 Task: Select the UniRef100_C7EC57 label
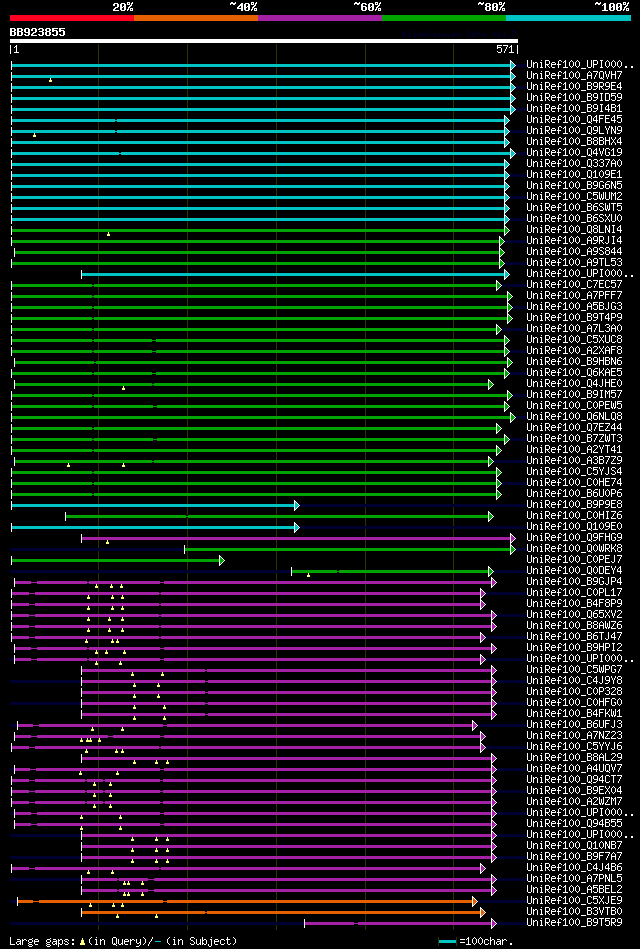coord(575,284)
